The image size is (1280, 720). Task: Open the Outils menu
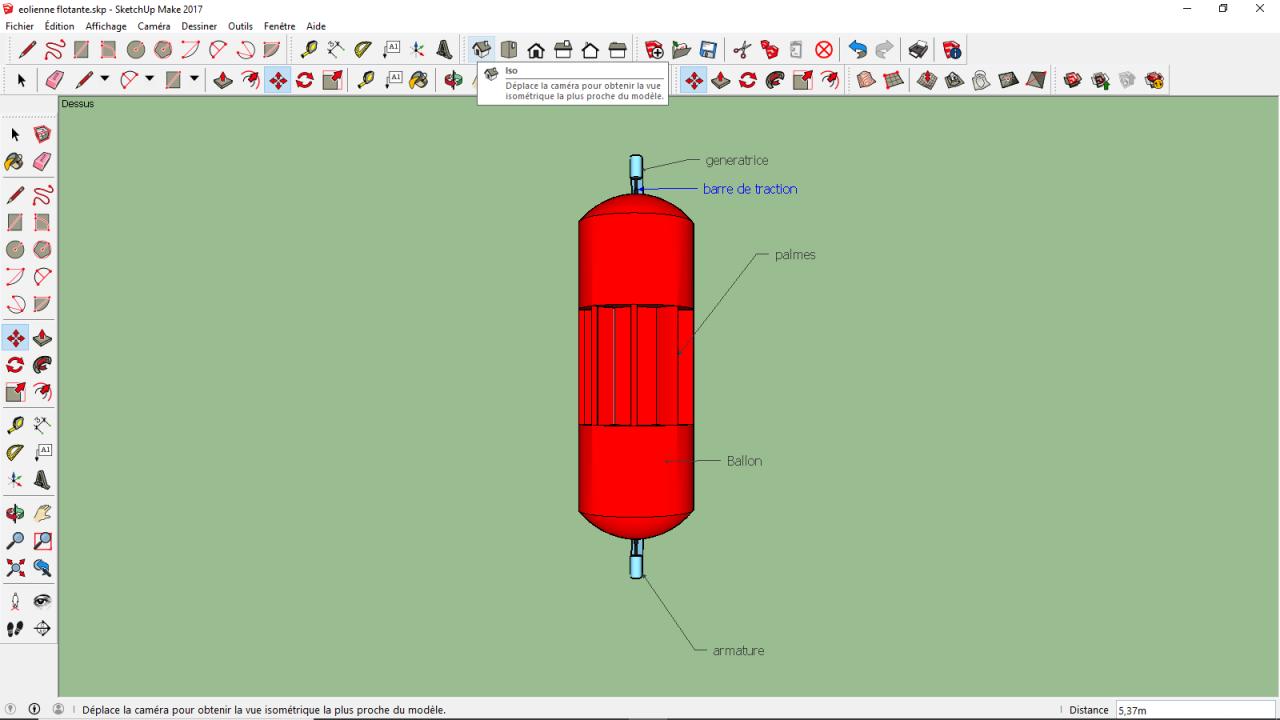click(x=240, y=26)
